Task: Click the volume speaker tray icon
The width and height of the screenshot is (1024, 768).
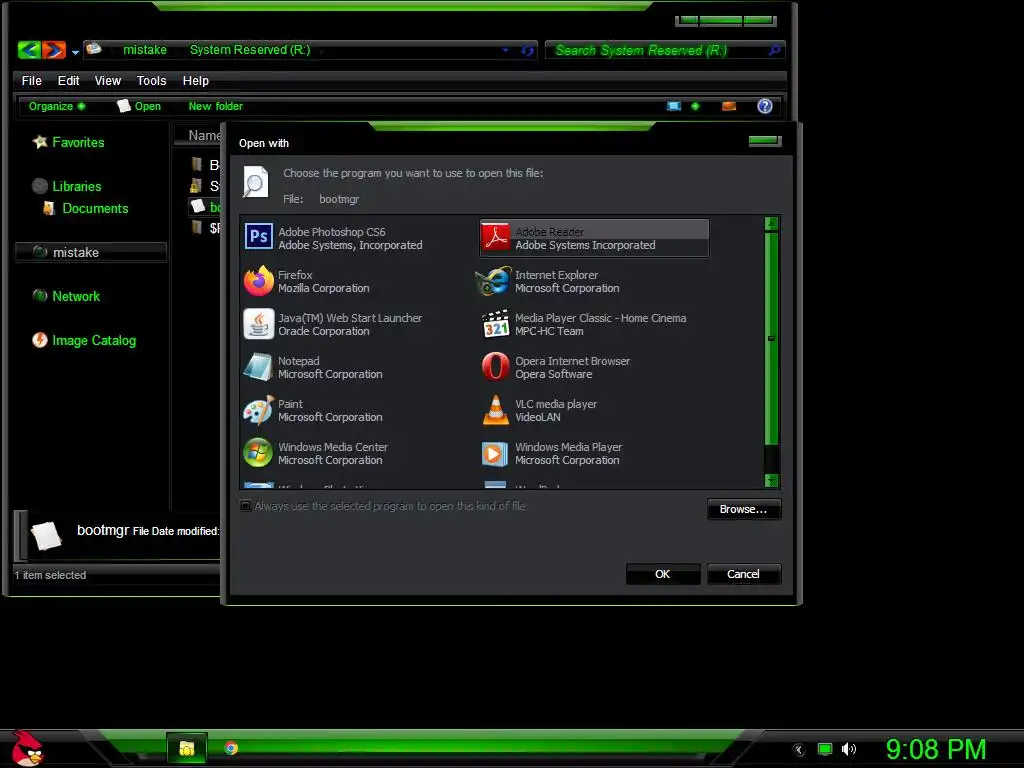Action: [848, 749]
